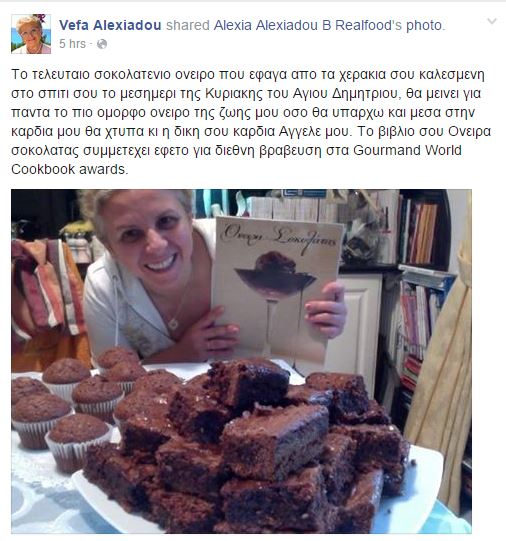
Task: Click the word "shared" in post header
Action: (x=188, y=25)
